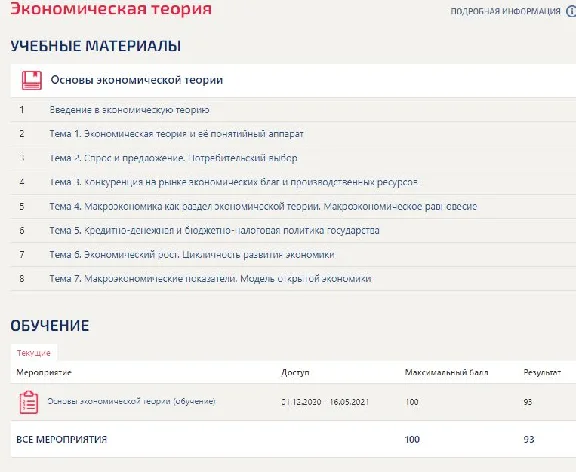Open Тема 7. Макроэкономические показатели
Viewport: 576px width, 472px height.
(x=210, y=279)
